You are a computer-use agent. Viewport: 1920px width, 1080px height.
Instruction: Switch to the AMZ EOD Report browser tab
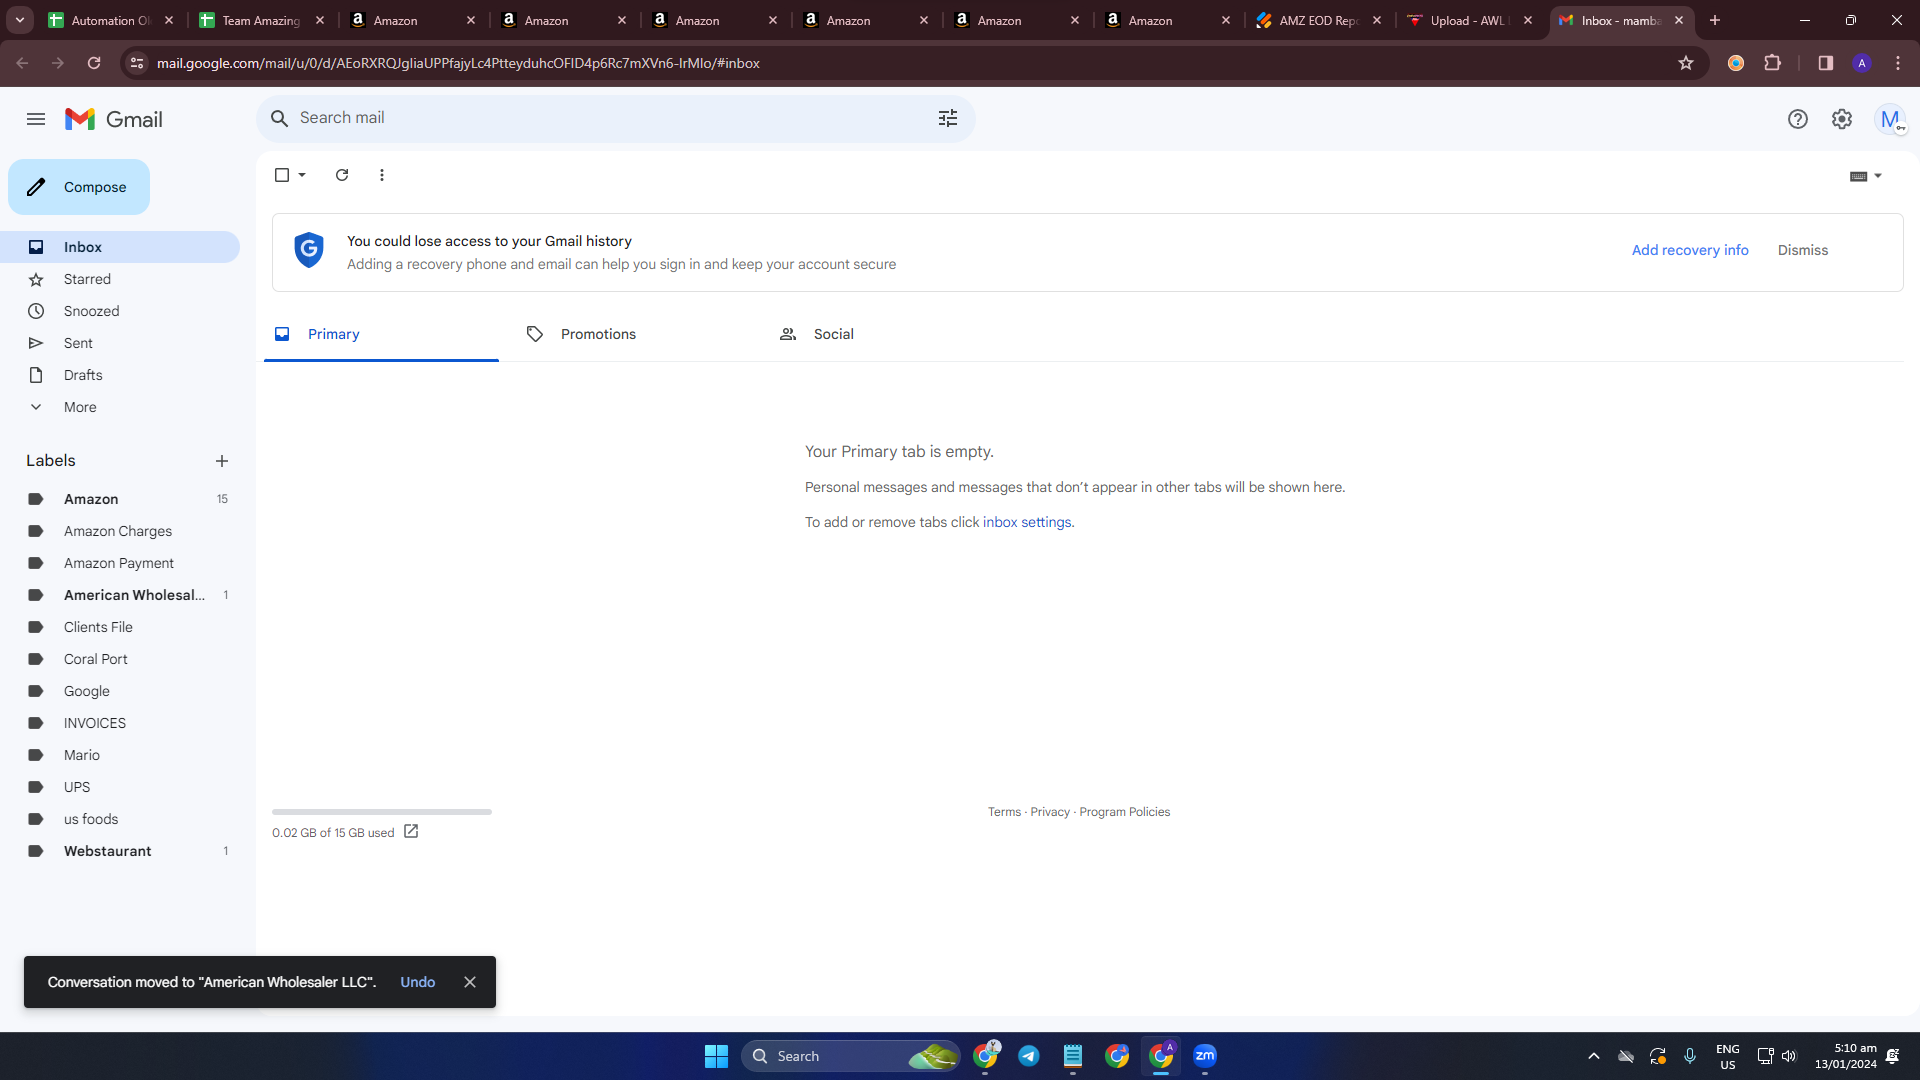pyautogui.click(x=1320, y=20)
